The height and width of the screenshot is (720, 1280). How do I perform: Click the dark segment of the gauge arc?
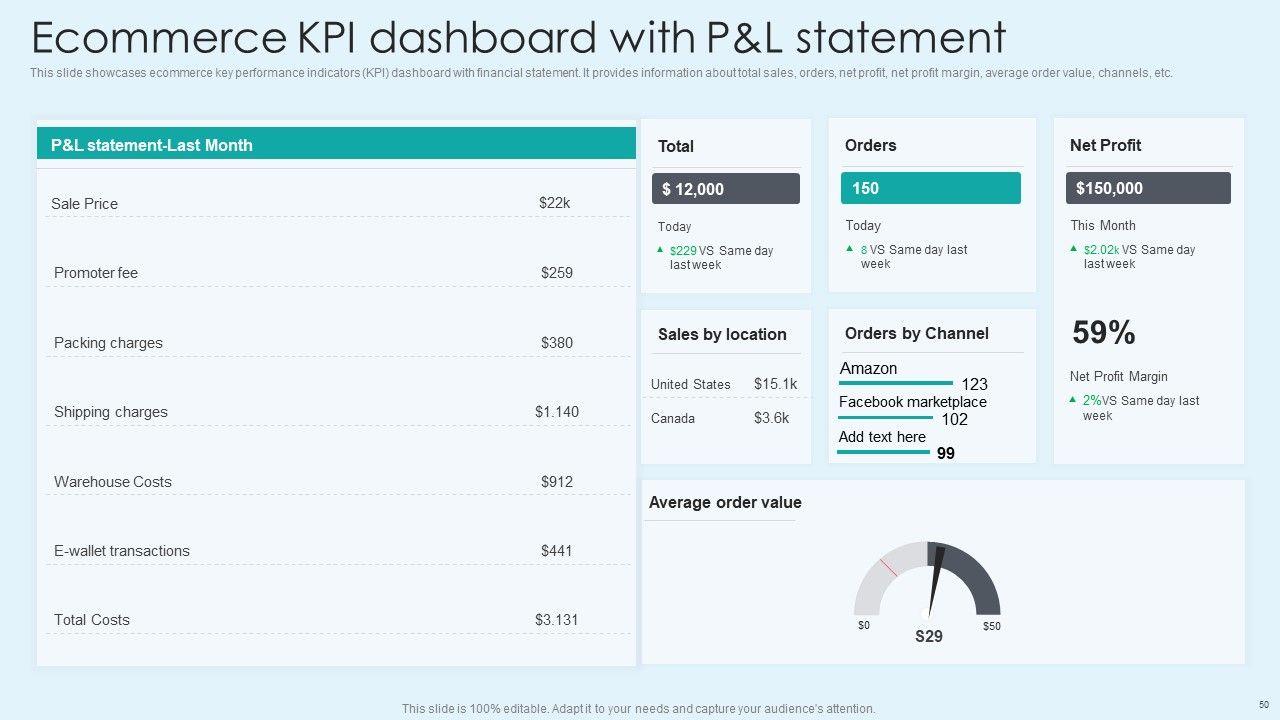pos(975,577)
